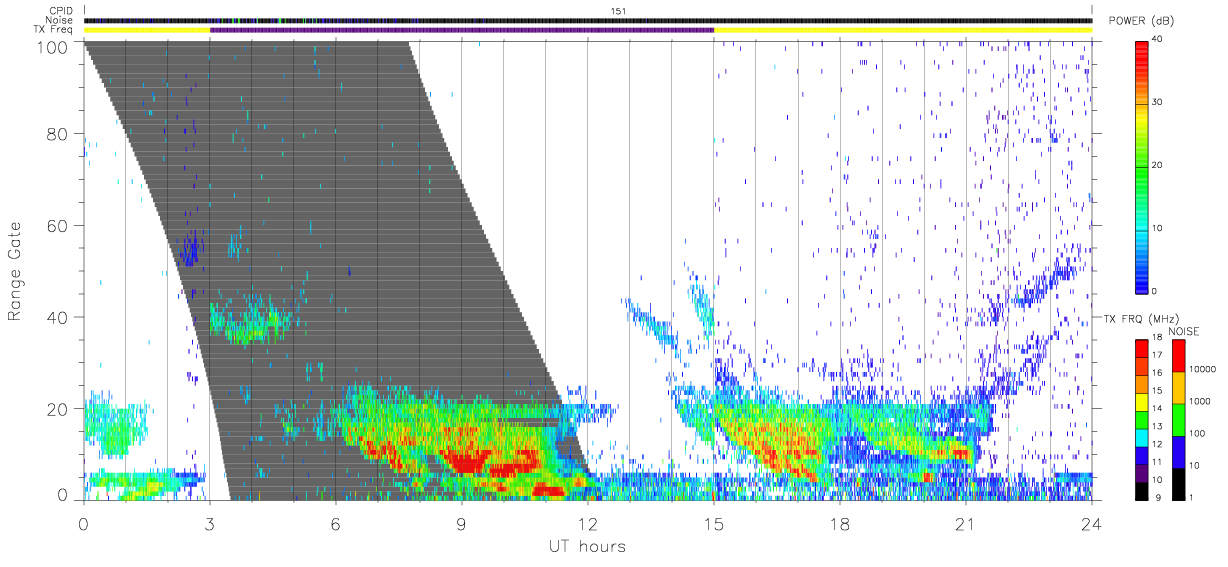Screen dimensions: 1228x567
Task: Click the CPID label at top left
Action: [60, 11]
